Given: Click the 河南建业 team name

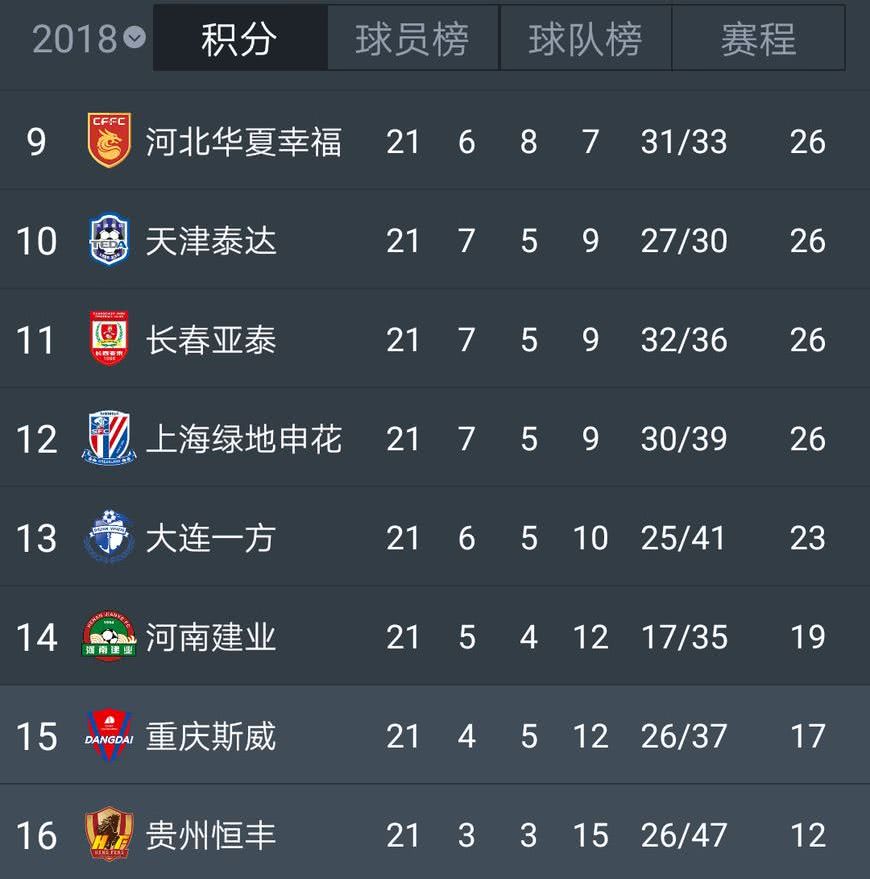Looking at the screenshot, I should 210,637.
